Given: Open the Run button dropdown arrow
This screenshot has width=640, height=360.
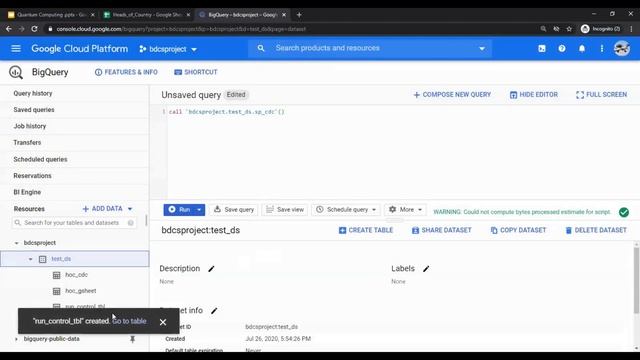Looking at the screenshot, I should pyautogui.click(x=199, y=210).
